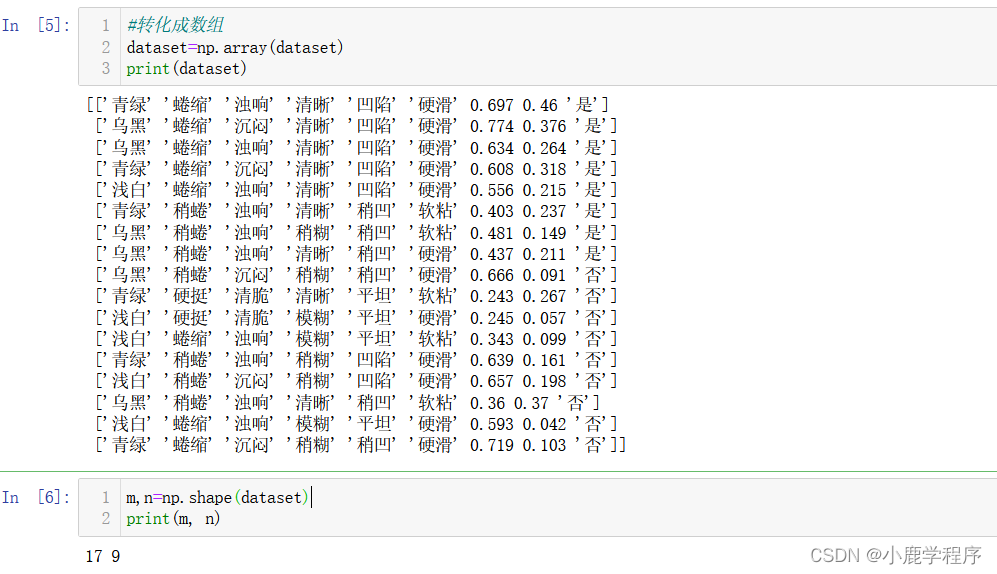Click output value 0.243
Viewport: 997px width, 574px height.
492,296
